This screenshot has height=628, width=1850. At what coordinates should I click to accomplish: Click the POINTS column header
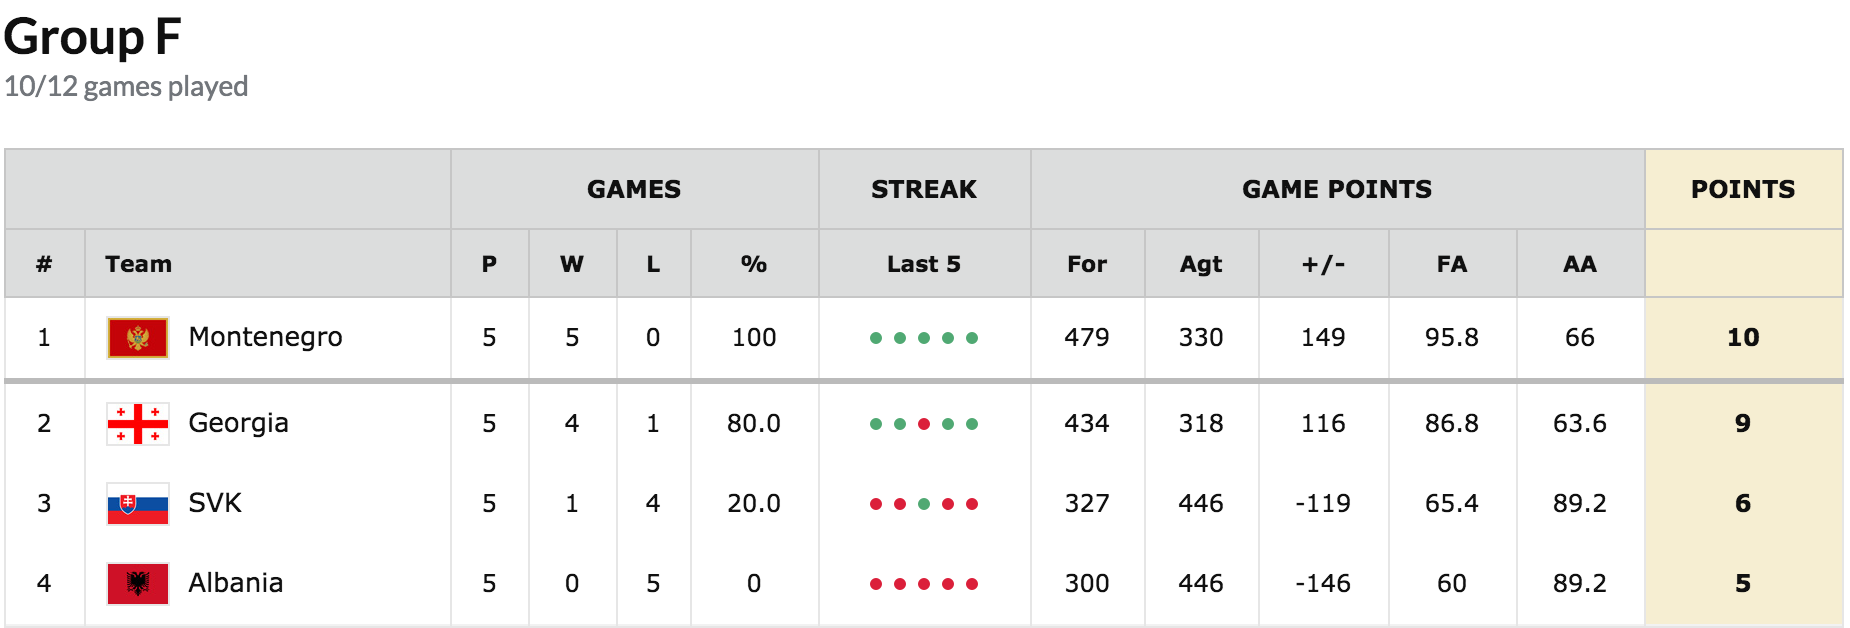(1743, 189)
